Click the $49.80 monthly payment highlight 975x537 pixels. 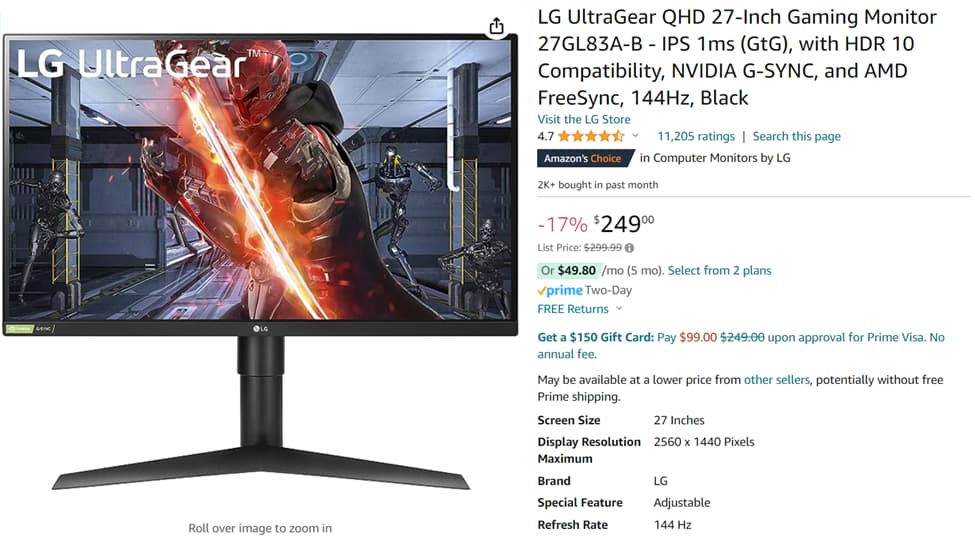pyautogui.click(x=568, y=270)
